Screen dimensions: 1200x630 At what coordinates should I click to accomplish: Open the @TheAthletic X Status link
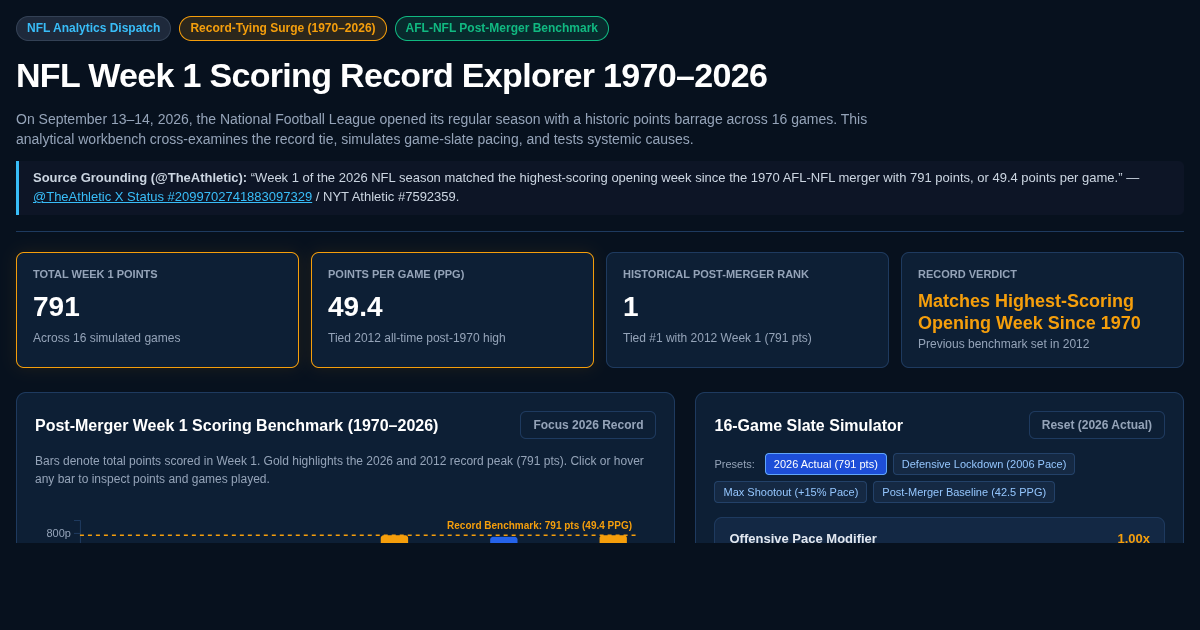[x=172, y=197]
